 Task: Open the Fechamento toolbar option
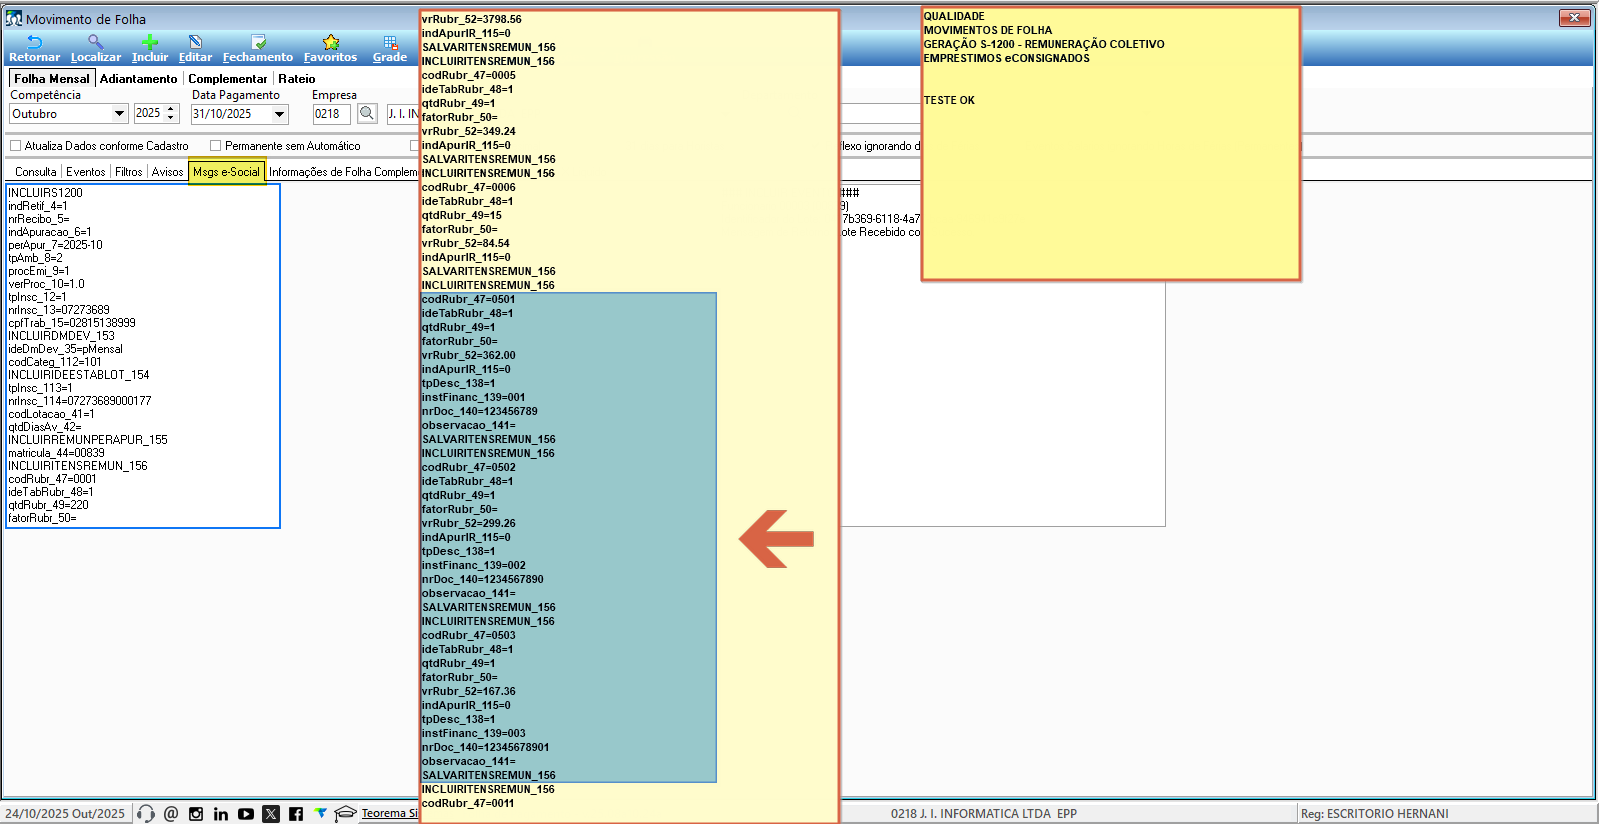(x=258, y=43)
